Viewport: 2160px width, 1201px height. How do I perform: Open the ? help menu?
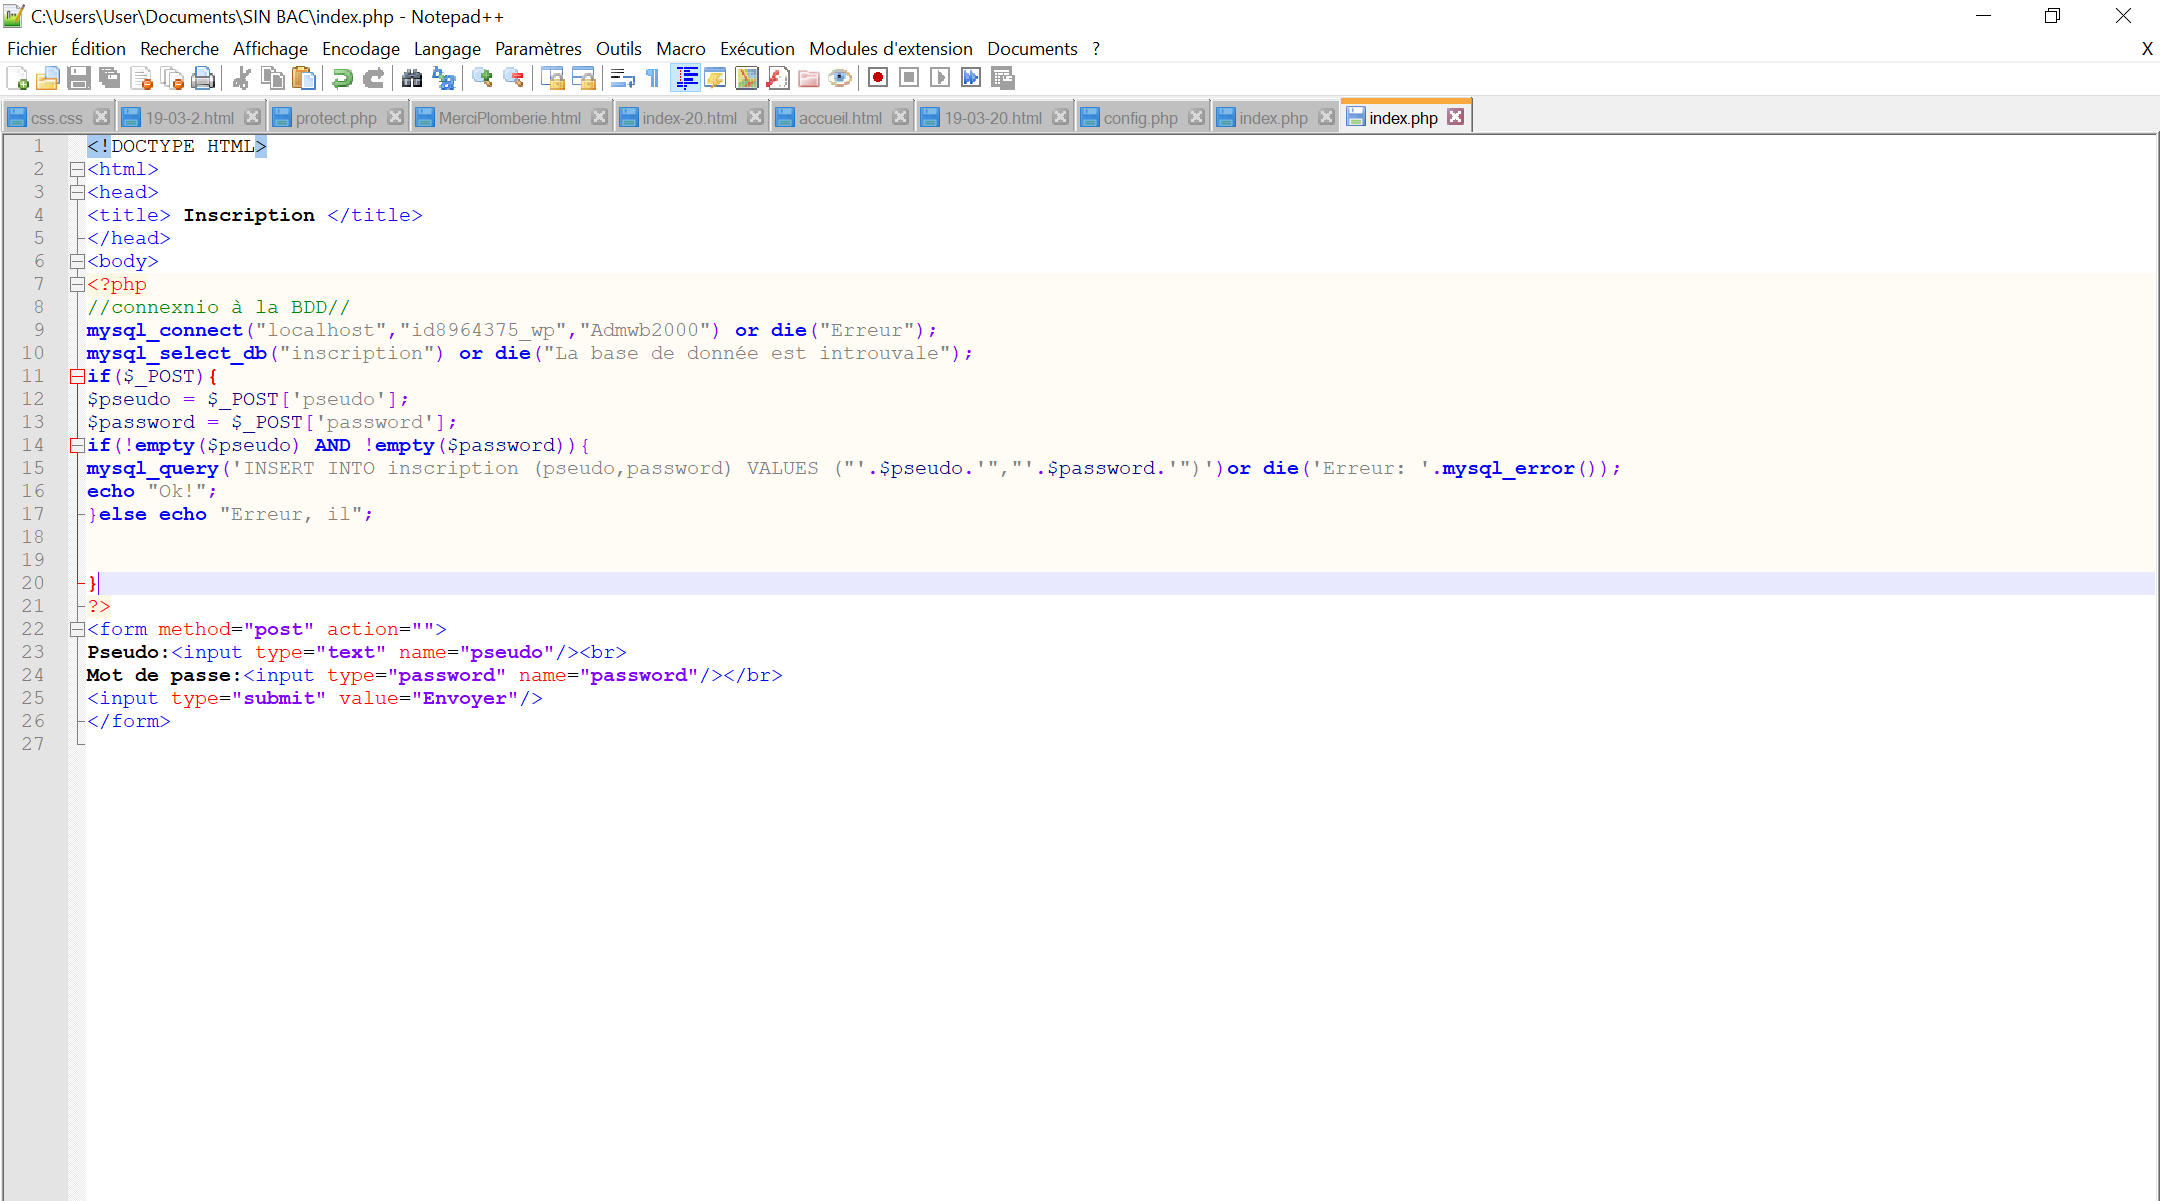[x=1096, y=49]
